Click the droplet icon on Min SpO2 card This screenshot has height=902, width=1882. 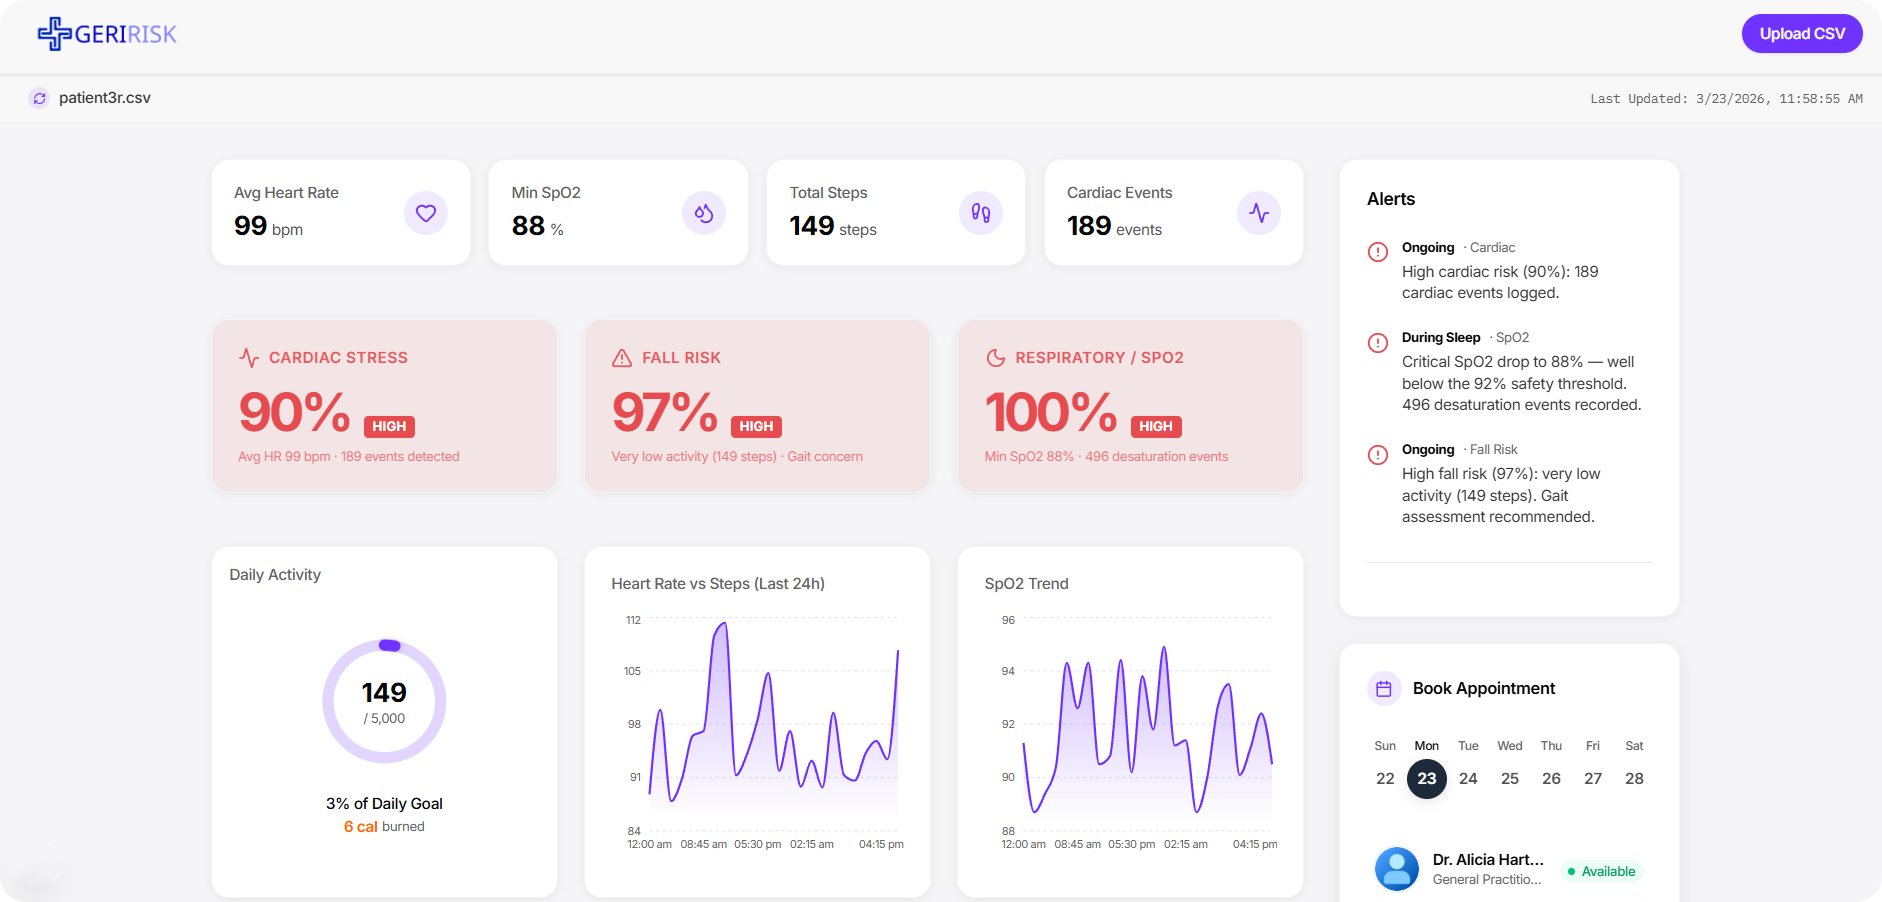[704, 213]
